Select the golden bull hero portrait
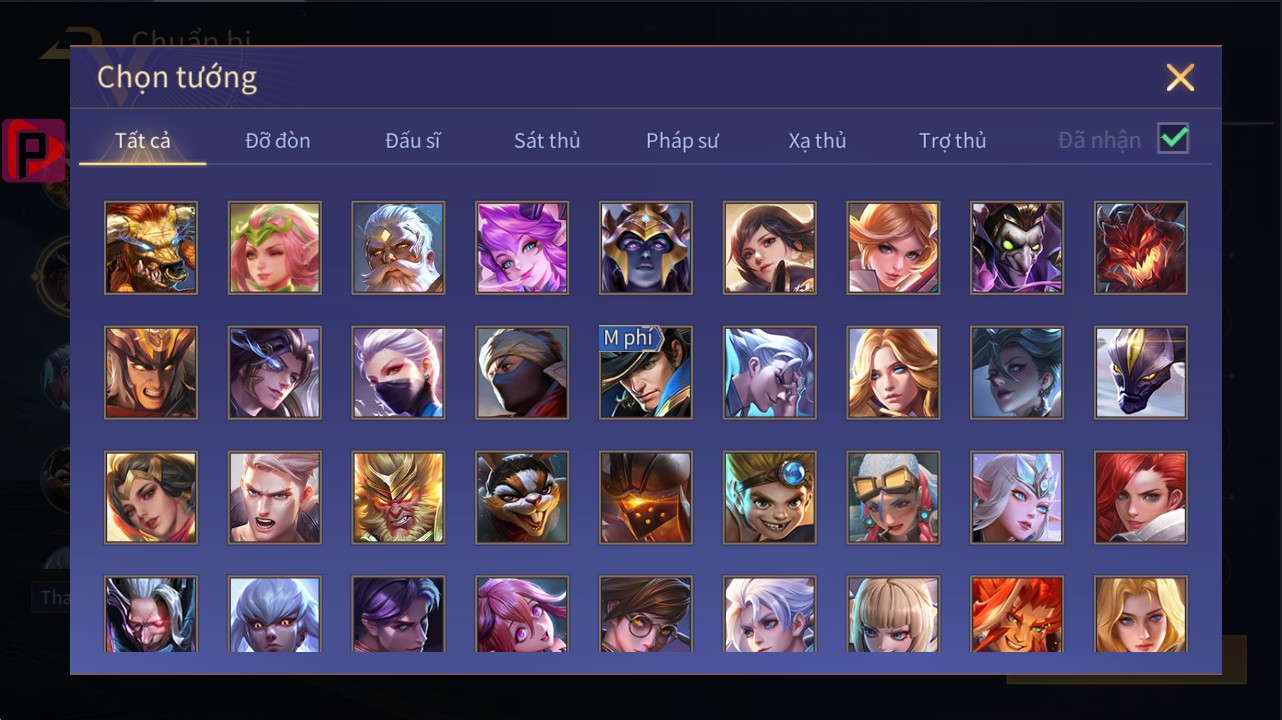 click(x=151, y=248)
